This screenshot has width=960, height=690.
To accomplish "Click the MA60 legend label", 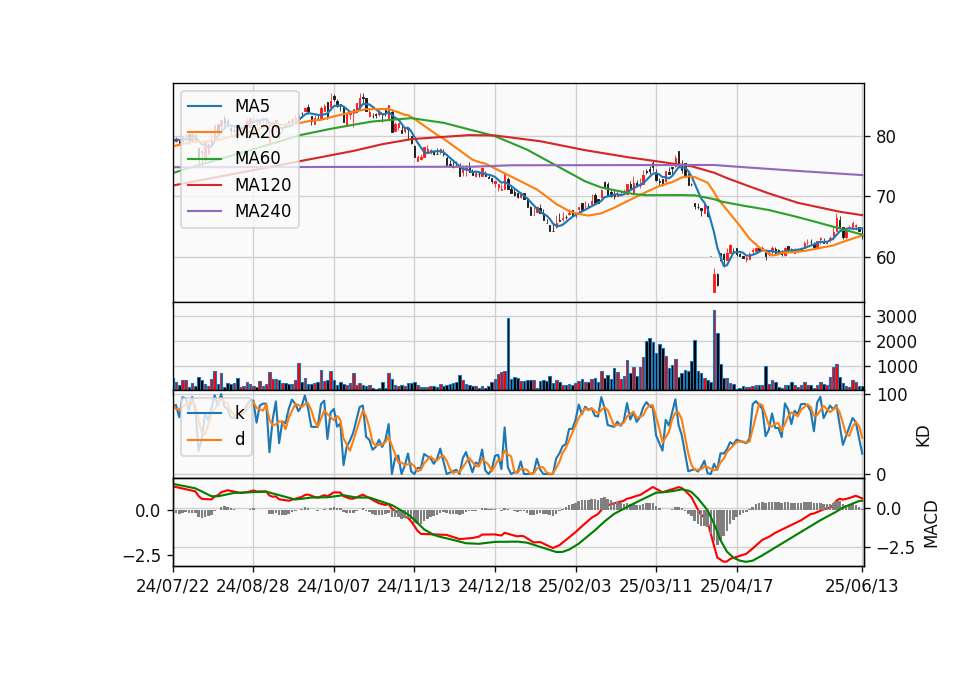I will click(257, 158).
